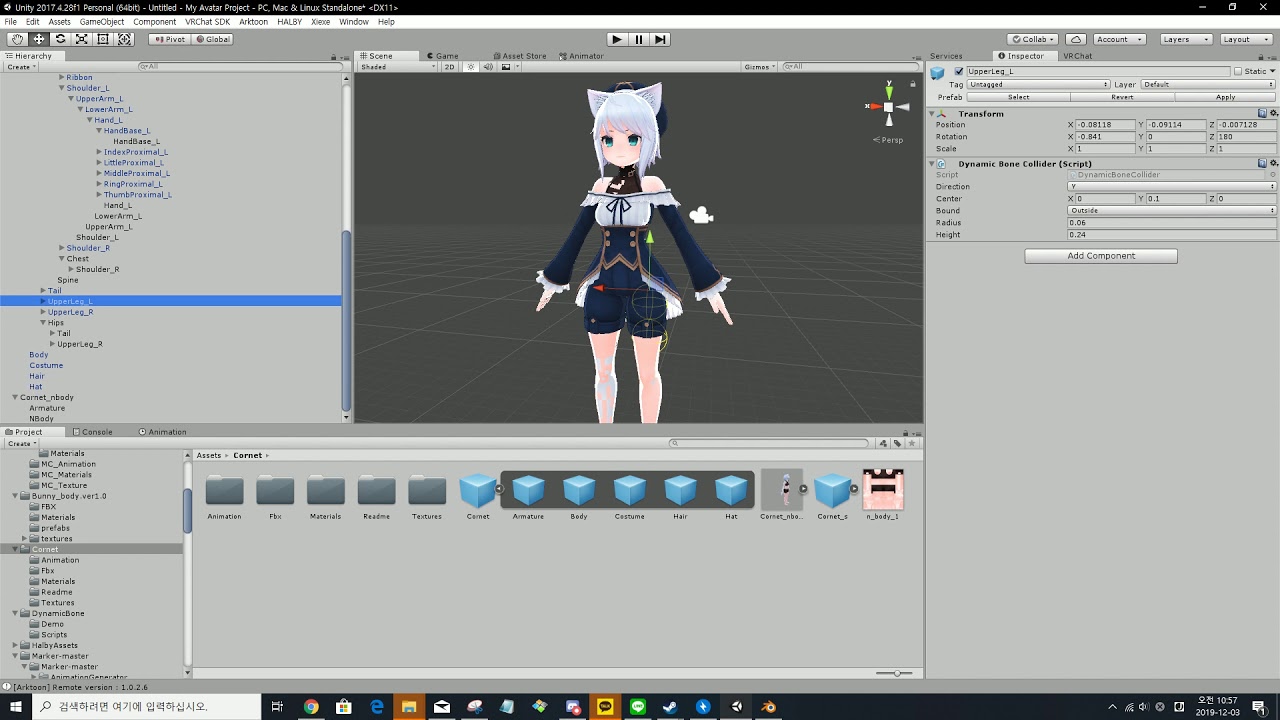Open the Account dropdown
Screen dimensions: 1280x720
(1119, 39)
